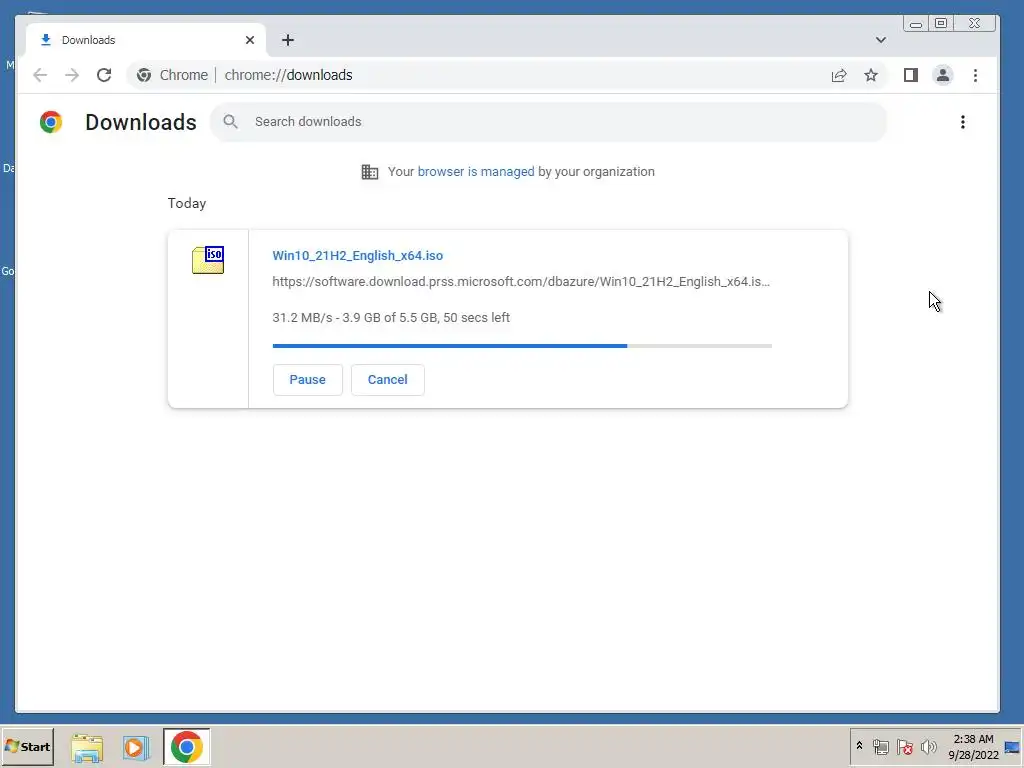Click the Chrome logo beside Downloads
The height and width of the screenshot is (768, 1024).
51,122
